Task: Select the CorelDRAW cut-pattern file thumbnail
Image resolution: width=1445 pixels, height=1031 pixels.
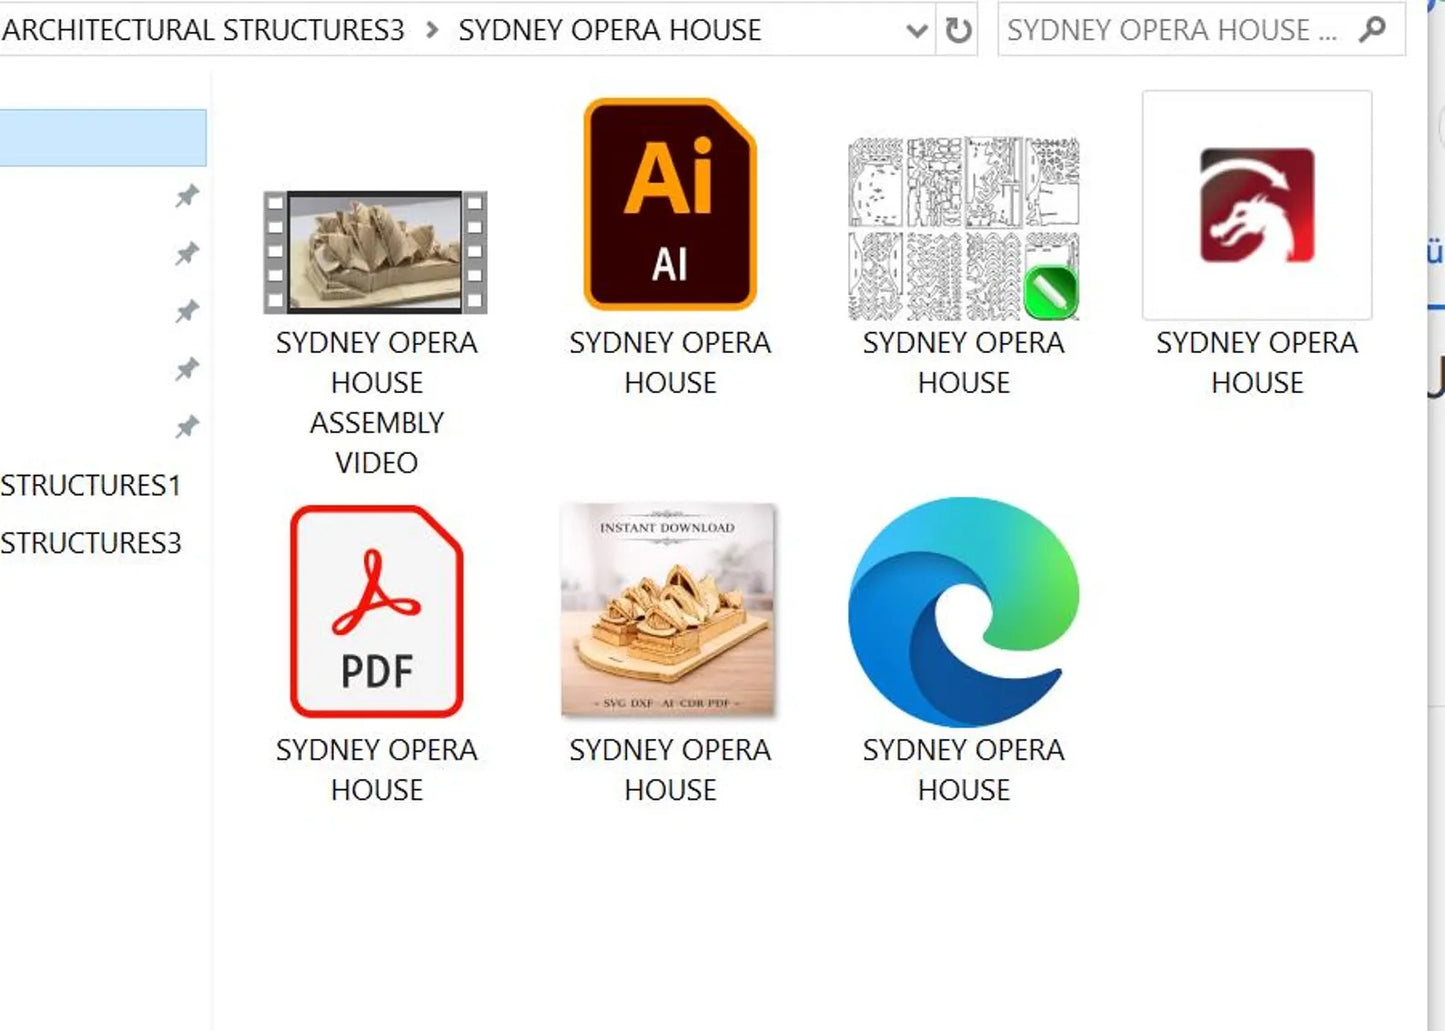Action: point(963,229)
